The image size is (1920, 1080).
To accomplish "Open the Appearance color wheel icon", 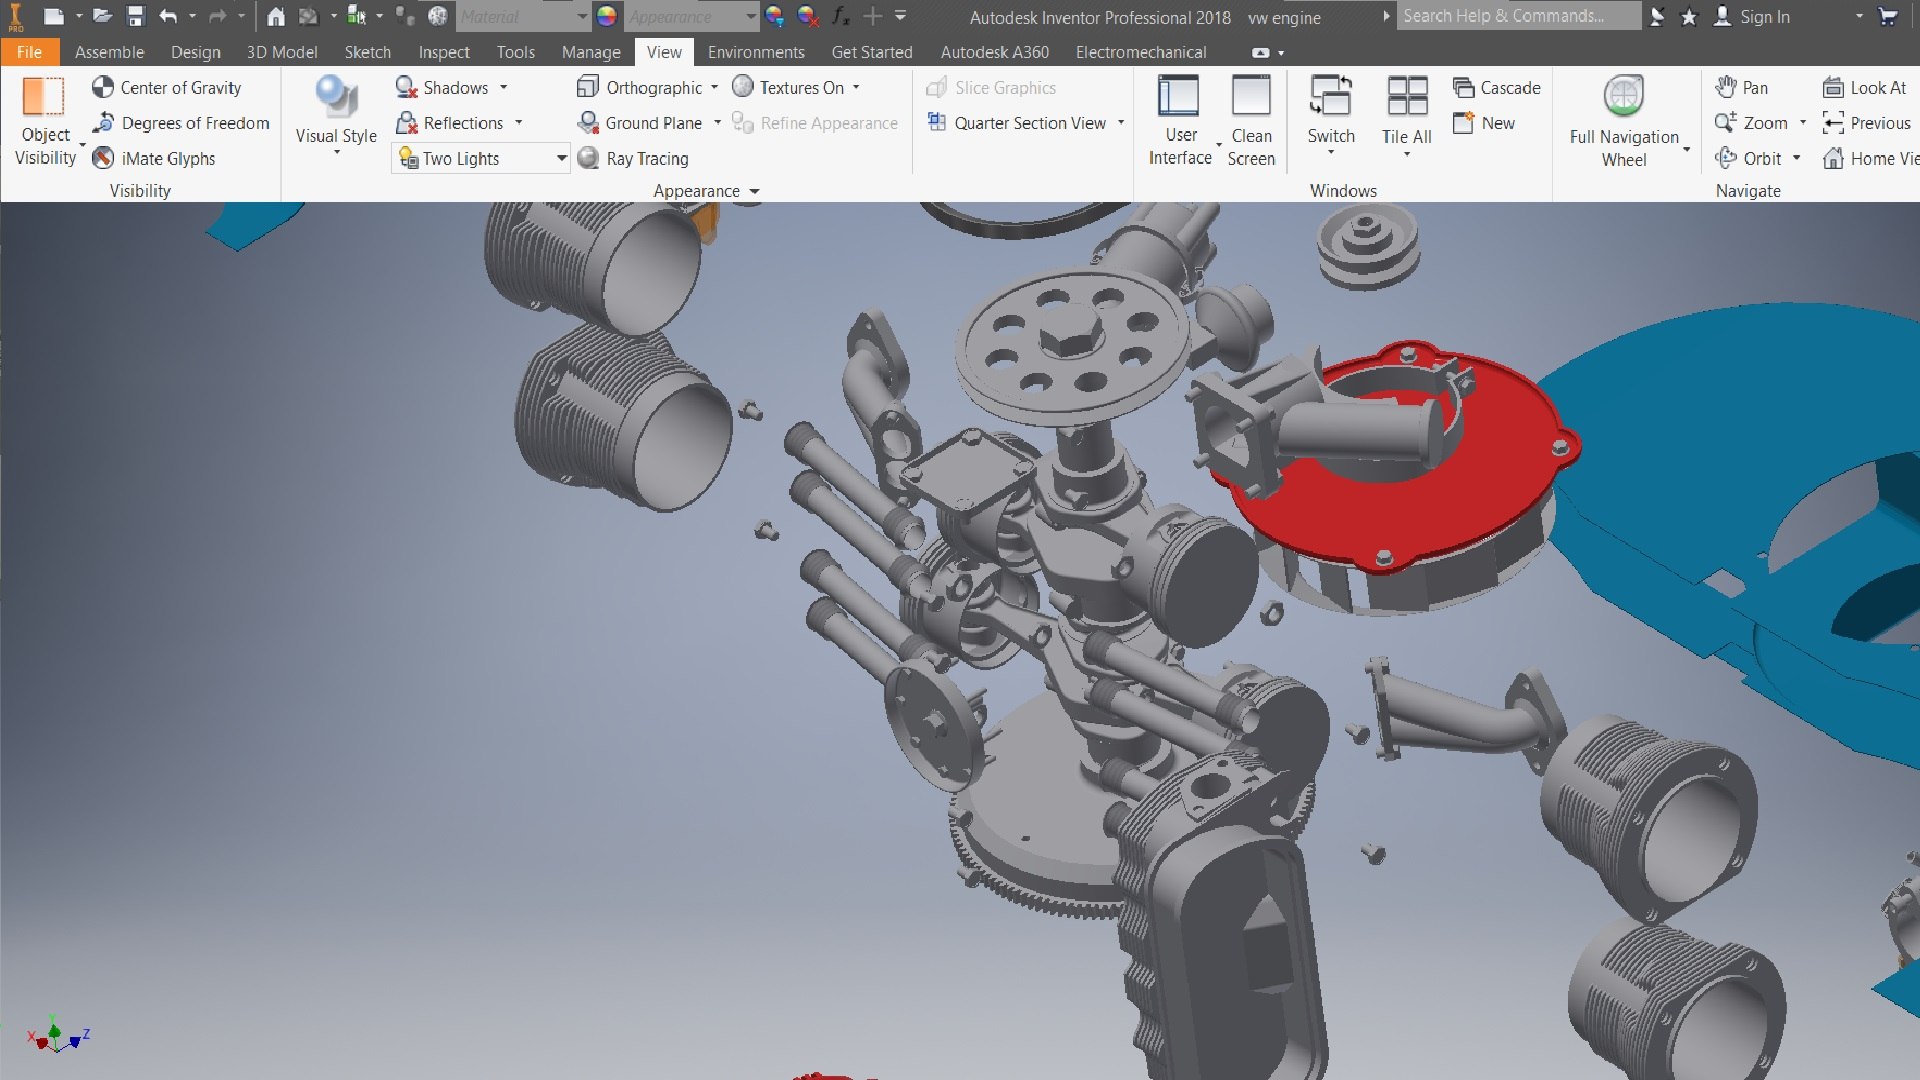I will tap(606, 16).
